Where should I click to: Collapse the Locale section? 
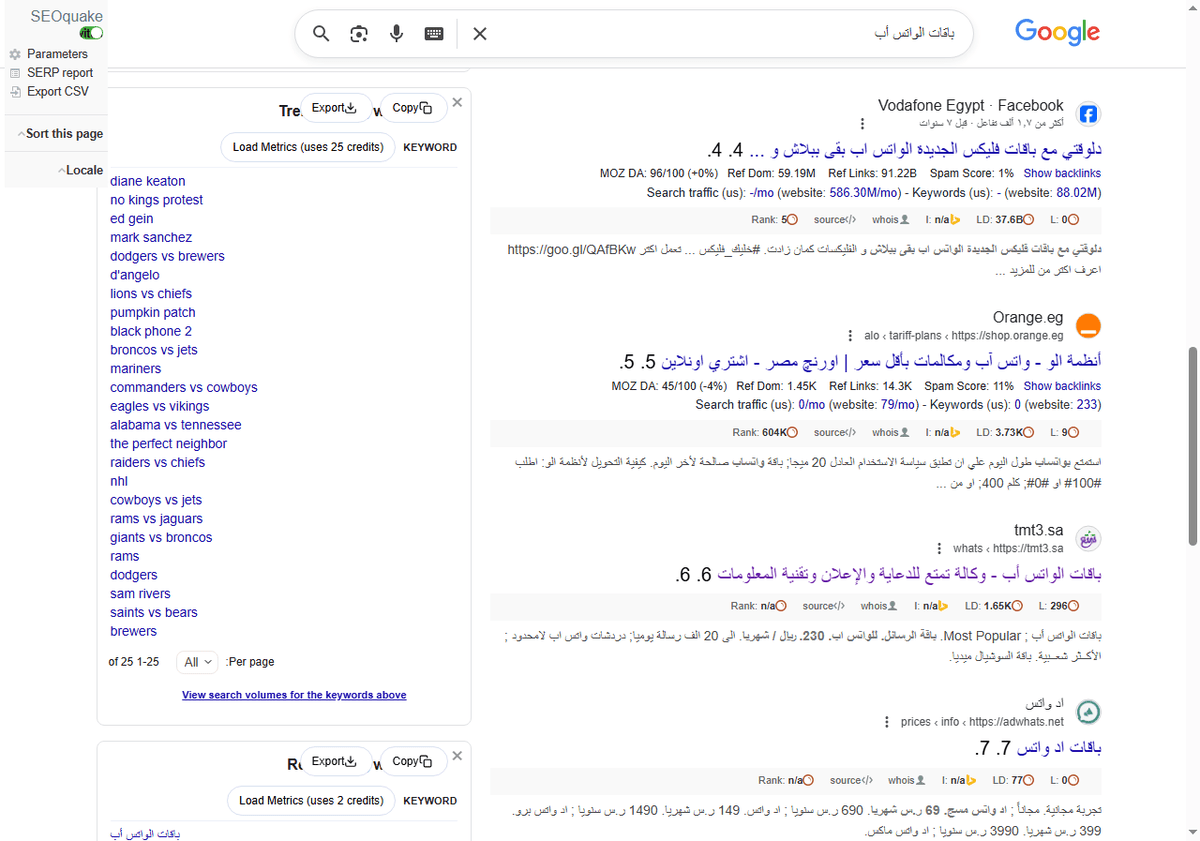(82, 170)
